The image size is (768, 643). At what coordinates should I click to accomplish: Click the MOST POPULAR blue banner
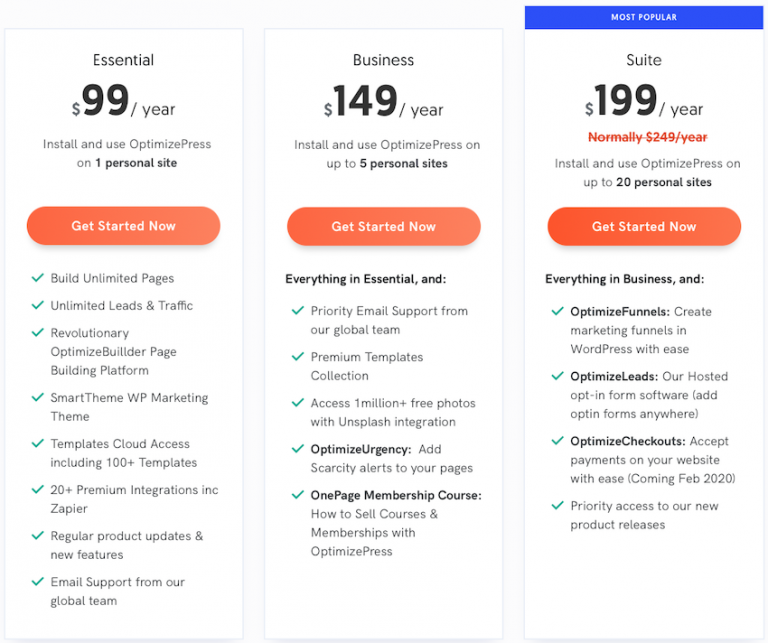pos(644,17)
